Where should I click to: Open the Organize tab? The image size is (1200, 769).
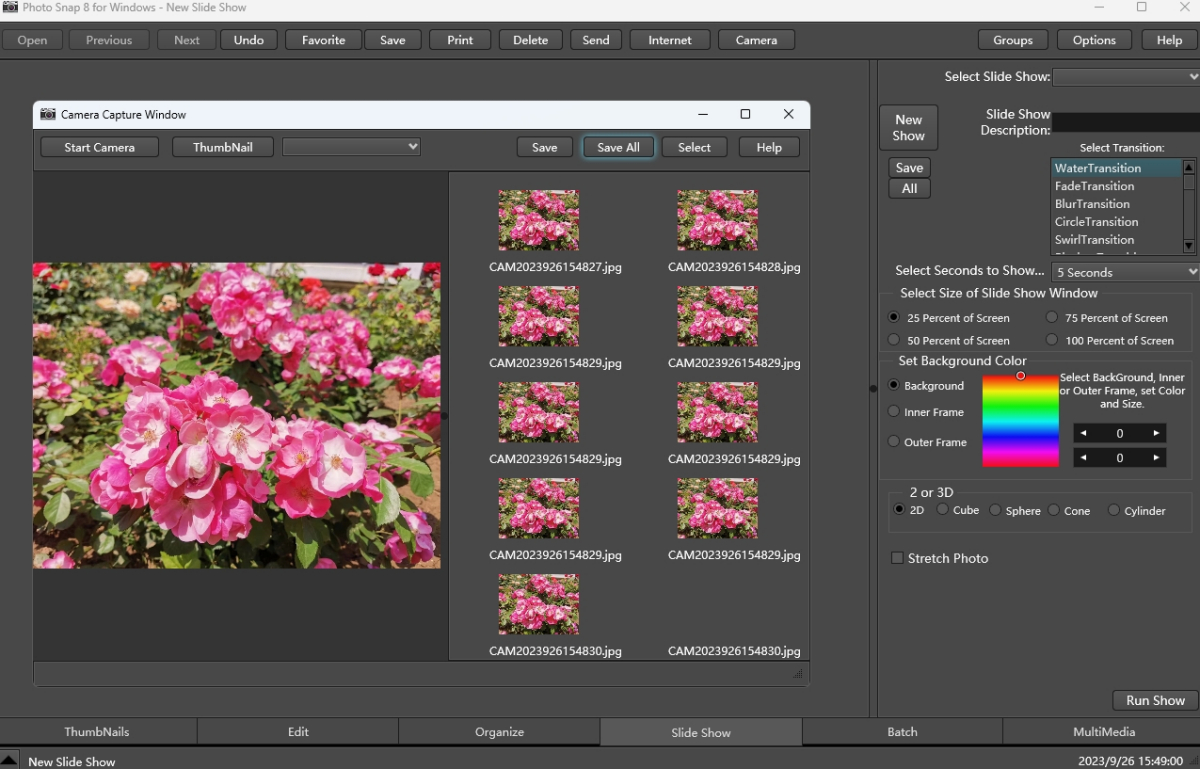click(500, 732)
